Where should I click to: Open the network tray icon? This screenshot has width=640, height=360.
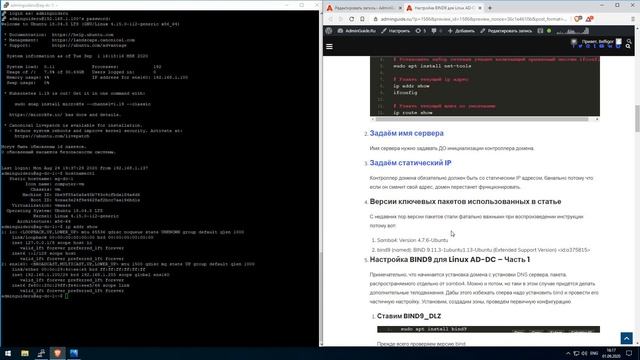(576, 353)
